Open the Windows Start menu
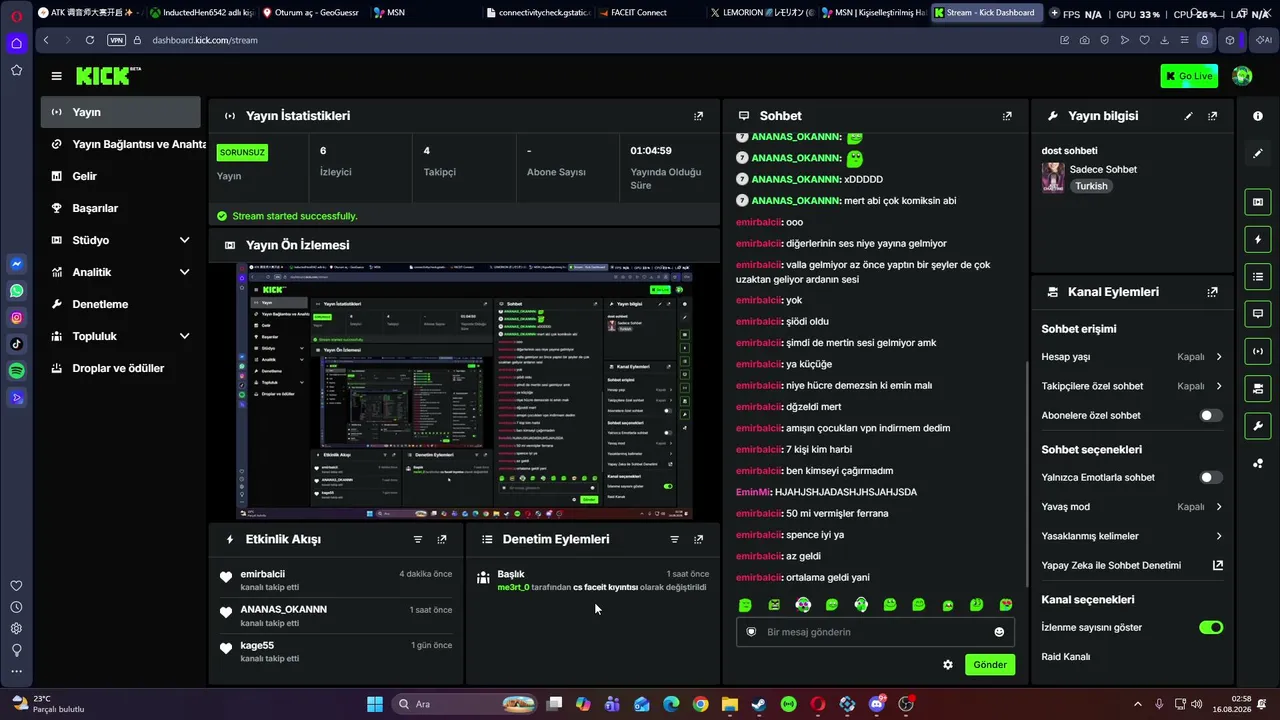 (x=375, y=704)
